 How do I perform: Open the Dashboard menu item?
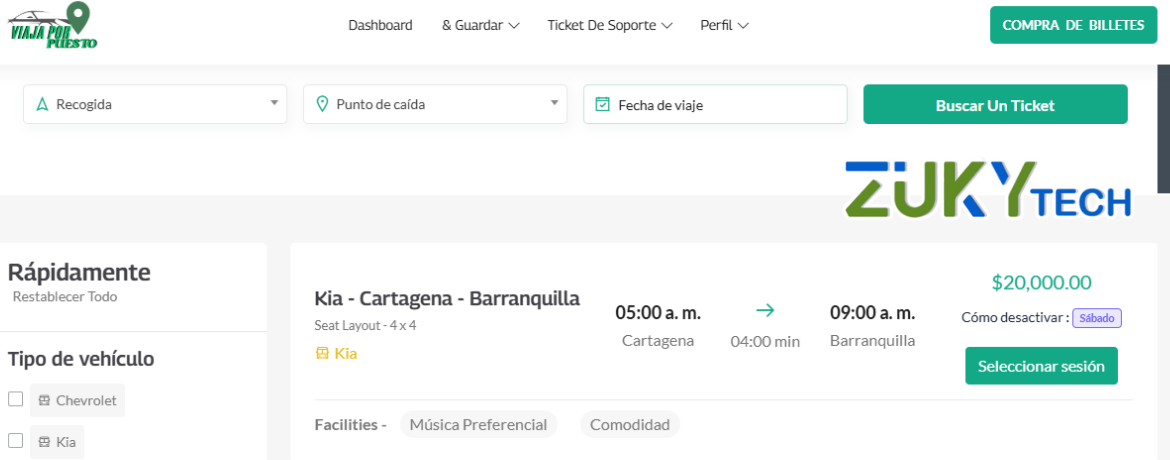(x=380, y=25)
